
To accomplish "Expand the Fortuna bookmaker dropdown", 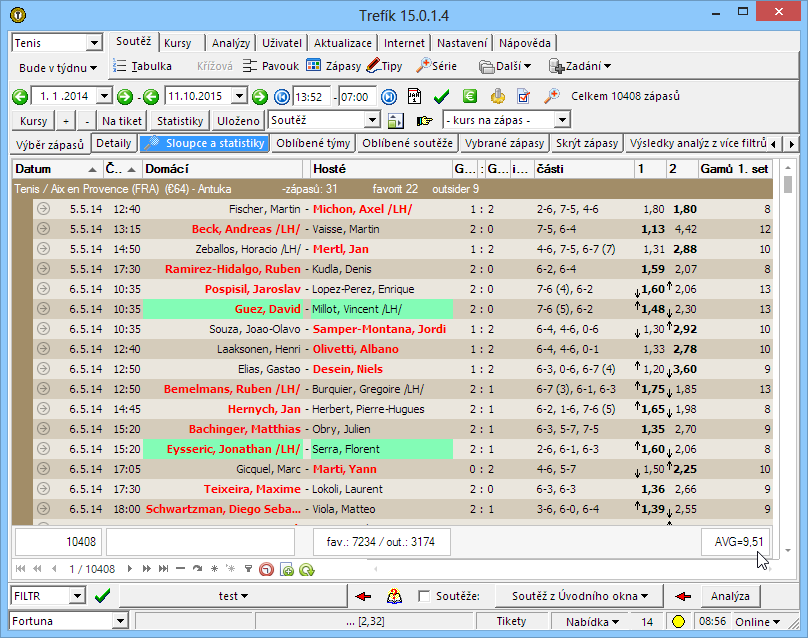I will point(122,622).
